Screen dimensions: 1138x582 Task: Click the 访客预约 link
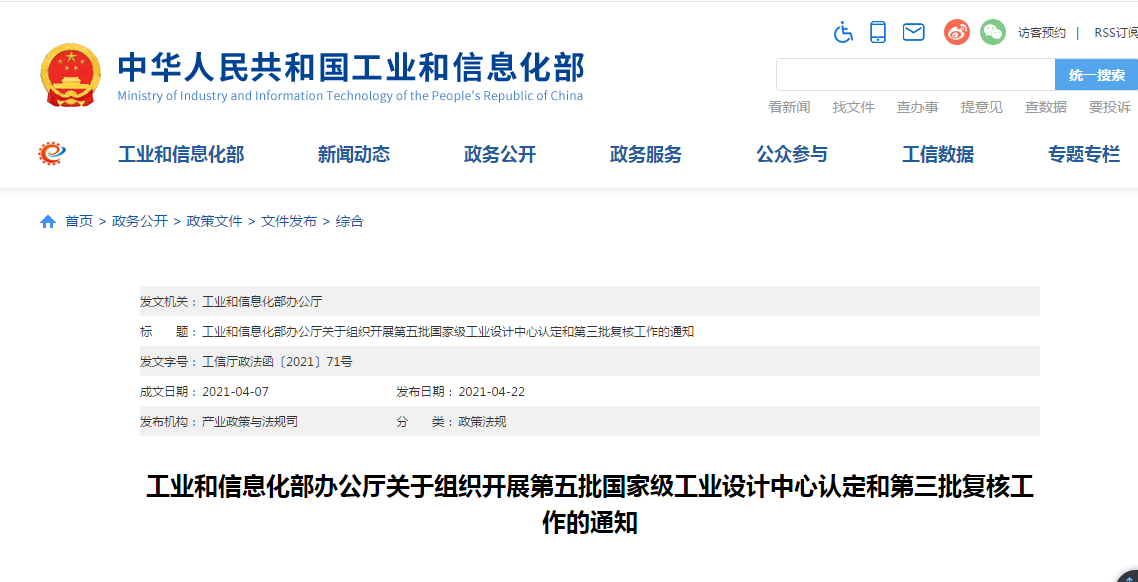tap(1041, 33)
